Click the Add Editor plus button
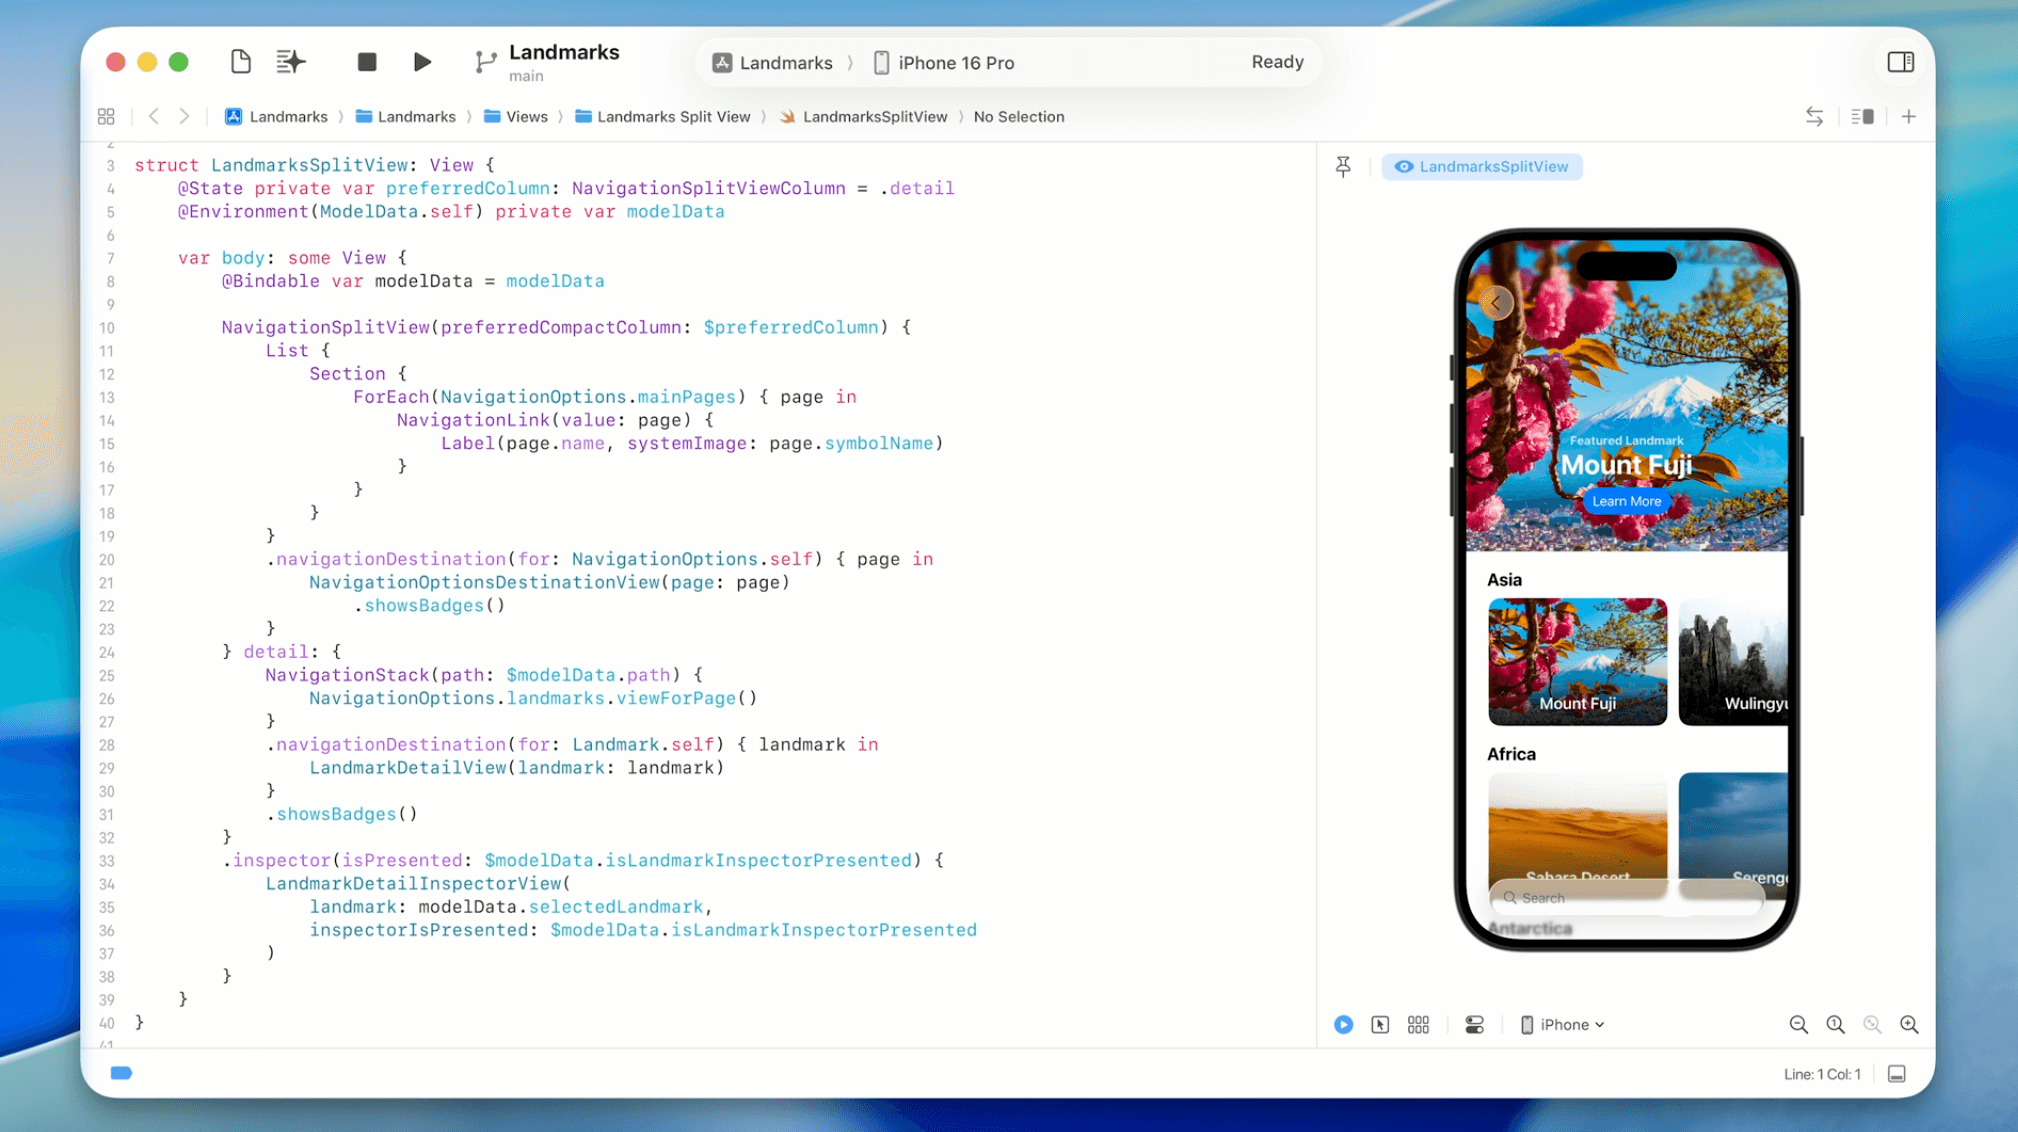This screenshot has width=2018, height=1132. click(x=1908, y=117)
